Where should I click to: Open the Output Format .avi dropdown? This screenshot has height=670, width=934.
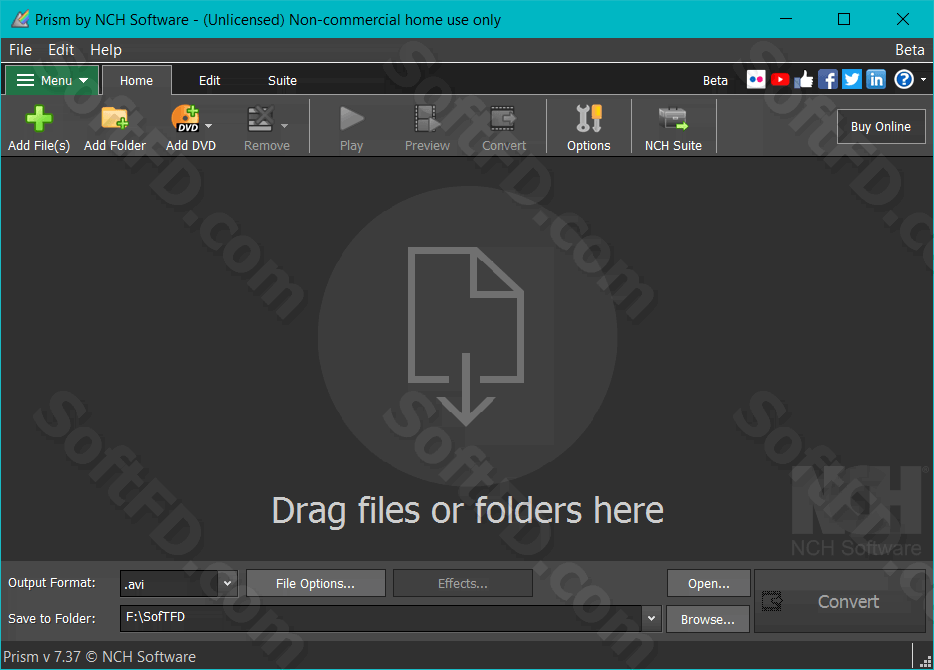(x=179, y=584)
